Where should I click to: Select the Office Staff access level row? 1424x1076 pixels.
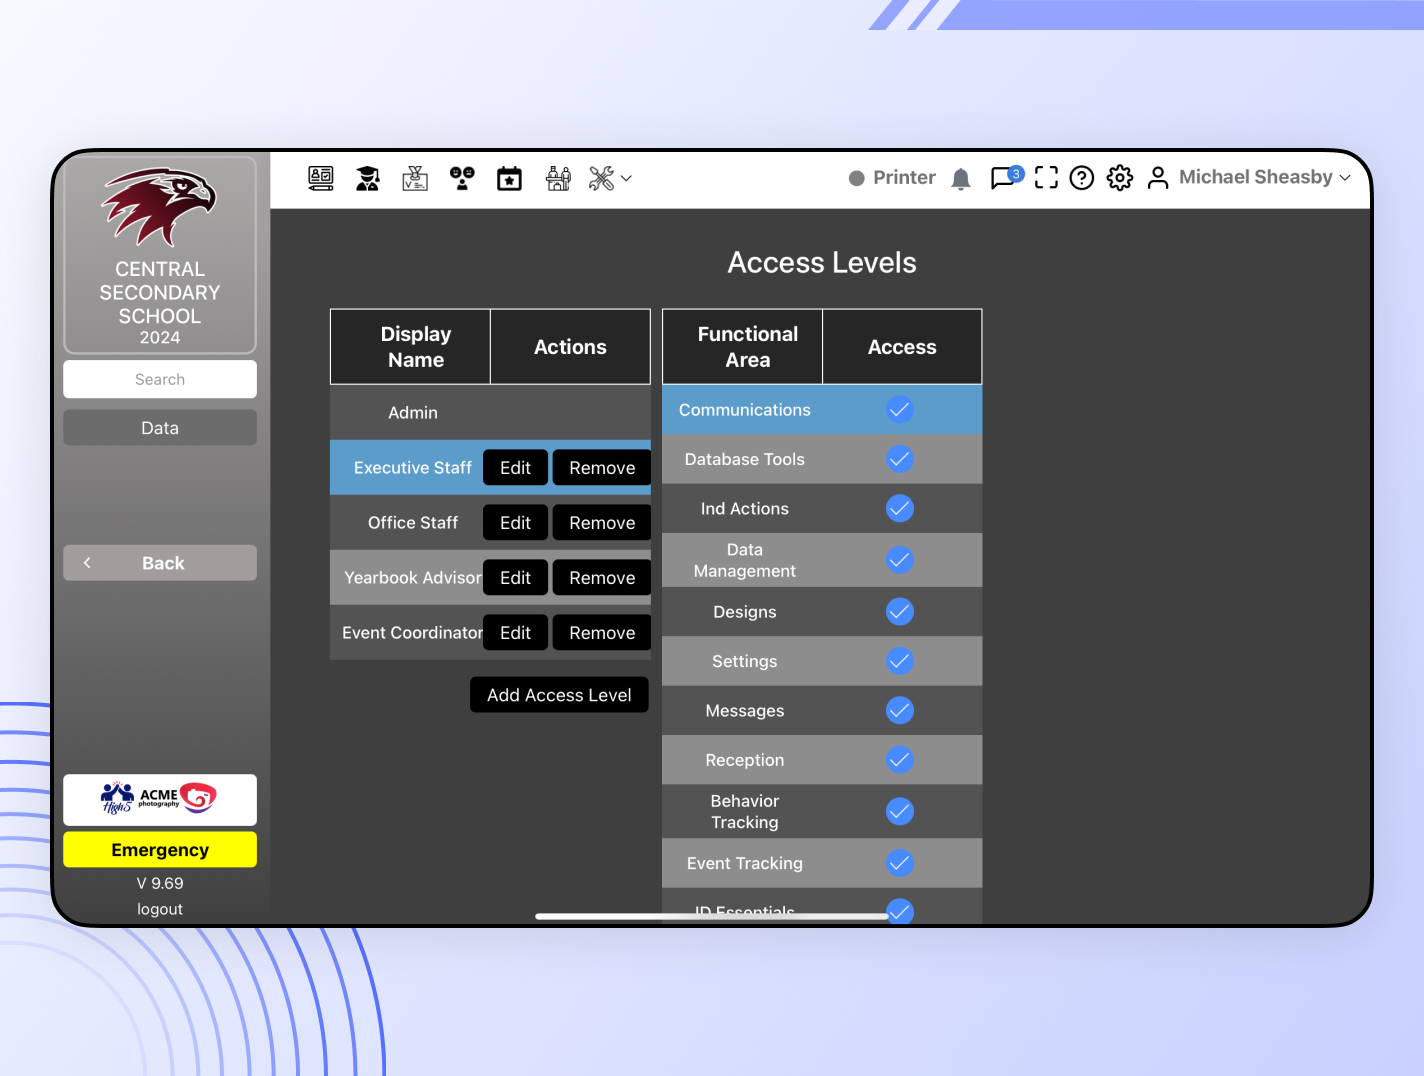(x=412, y=522)
